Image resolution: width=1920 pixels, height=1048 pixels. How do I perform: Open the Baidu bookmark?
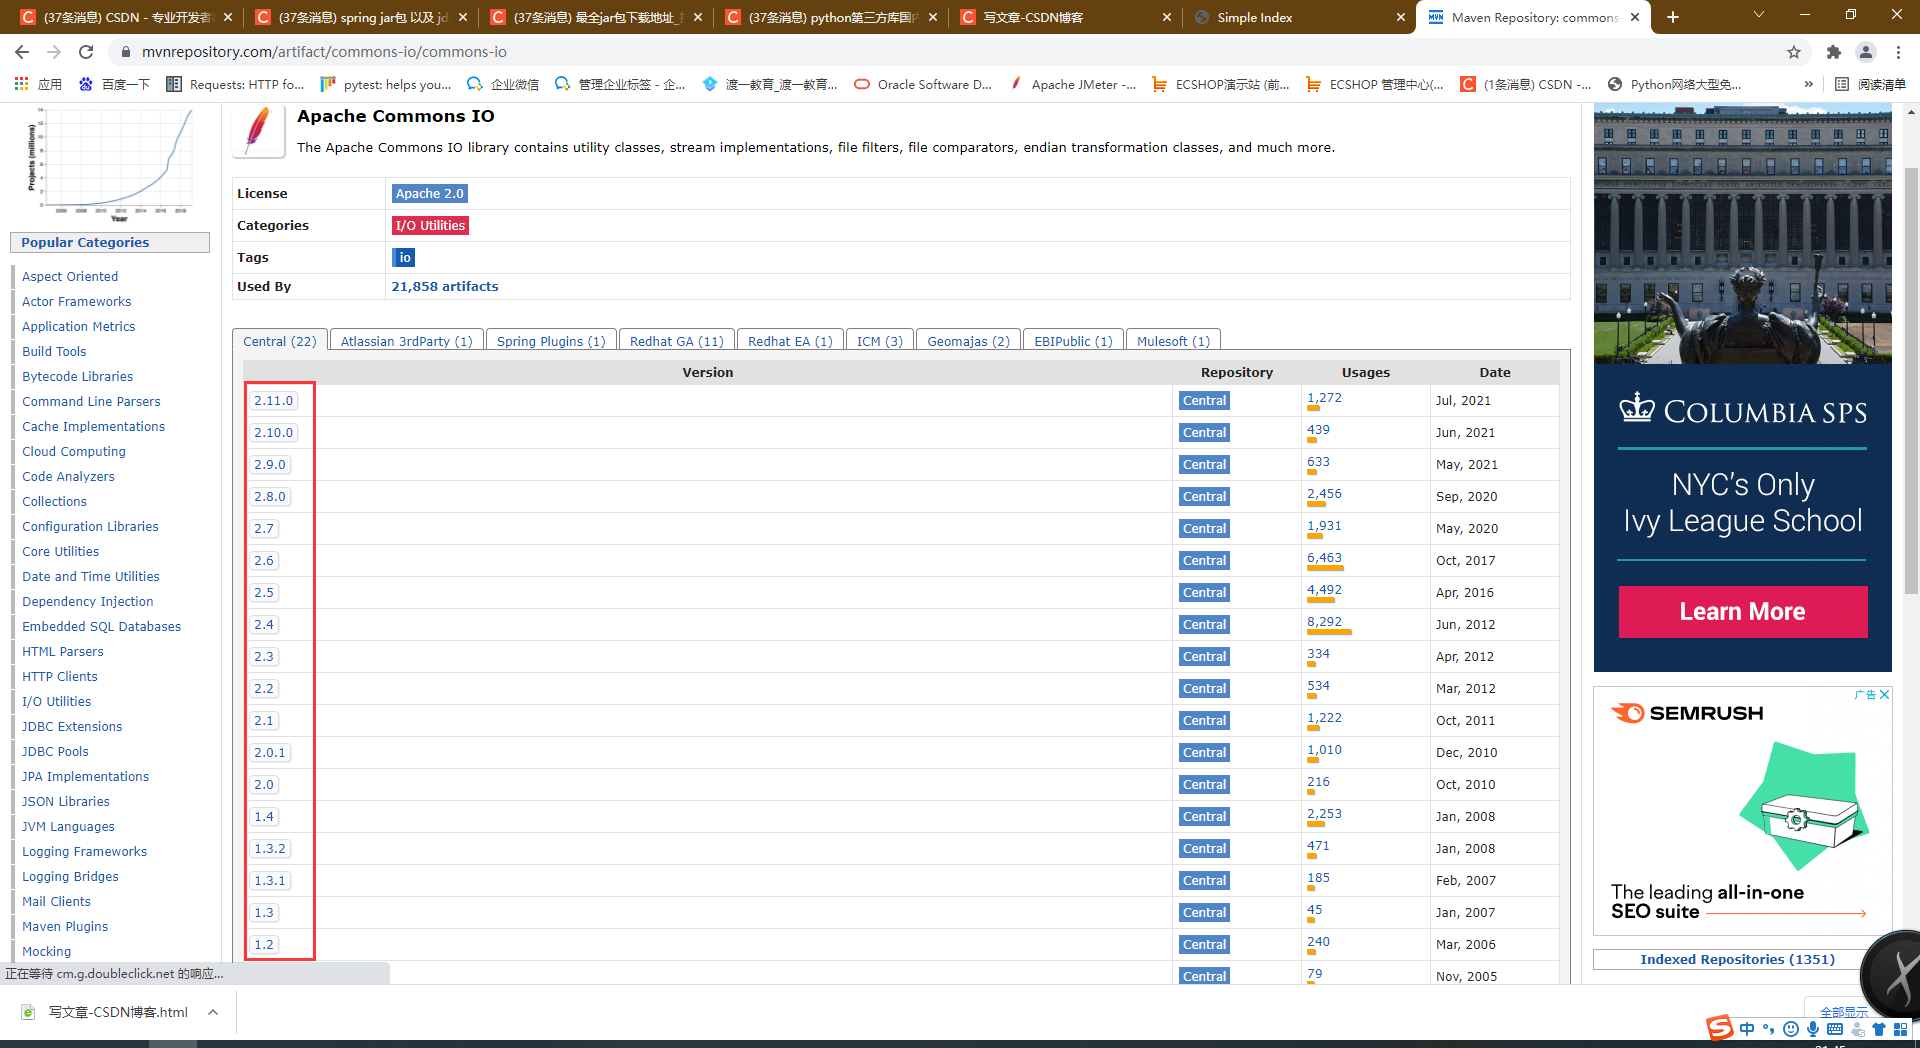[x=114, y=85]
